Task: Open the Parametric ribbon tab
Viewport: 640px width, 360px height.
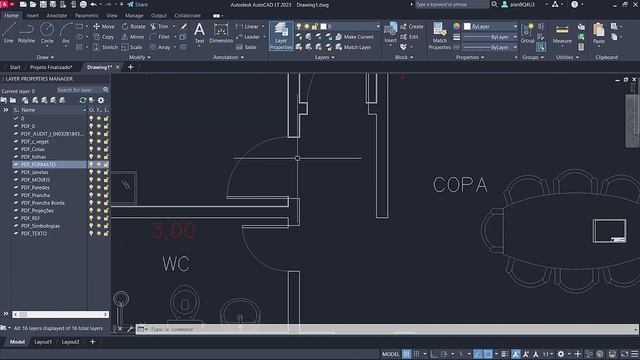Action: (87, 16)
